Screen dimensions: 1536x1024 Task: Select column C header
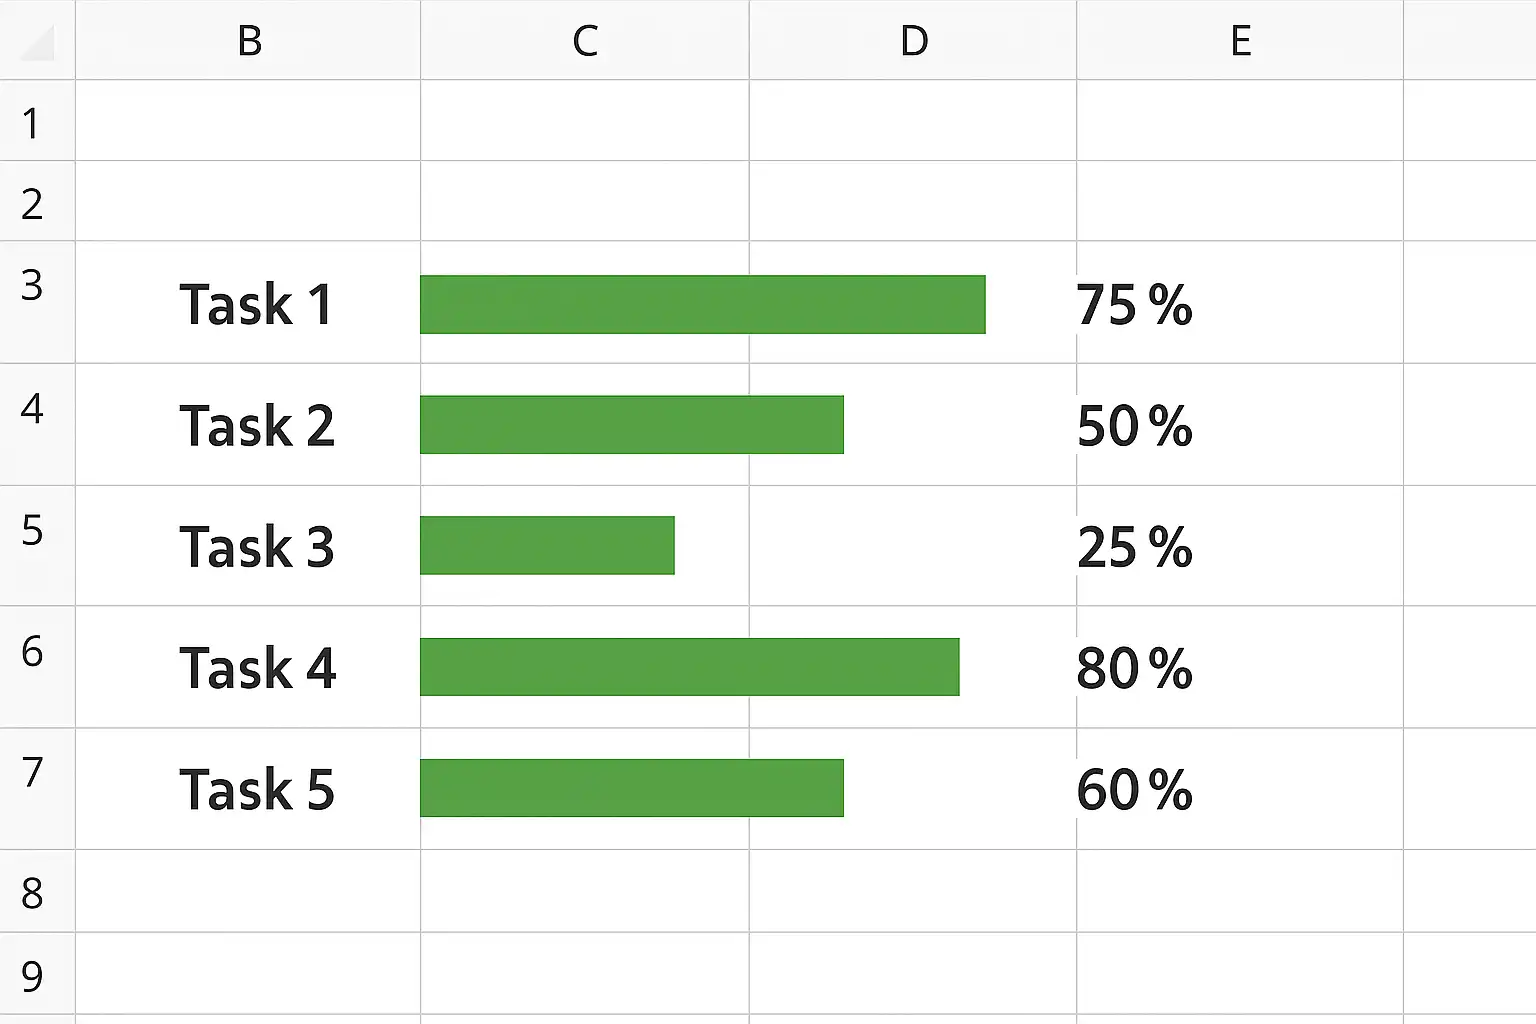[585, 41]
